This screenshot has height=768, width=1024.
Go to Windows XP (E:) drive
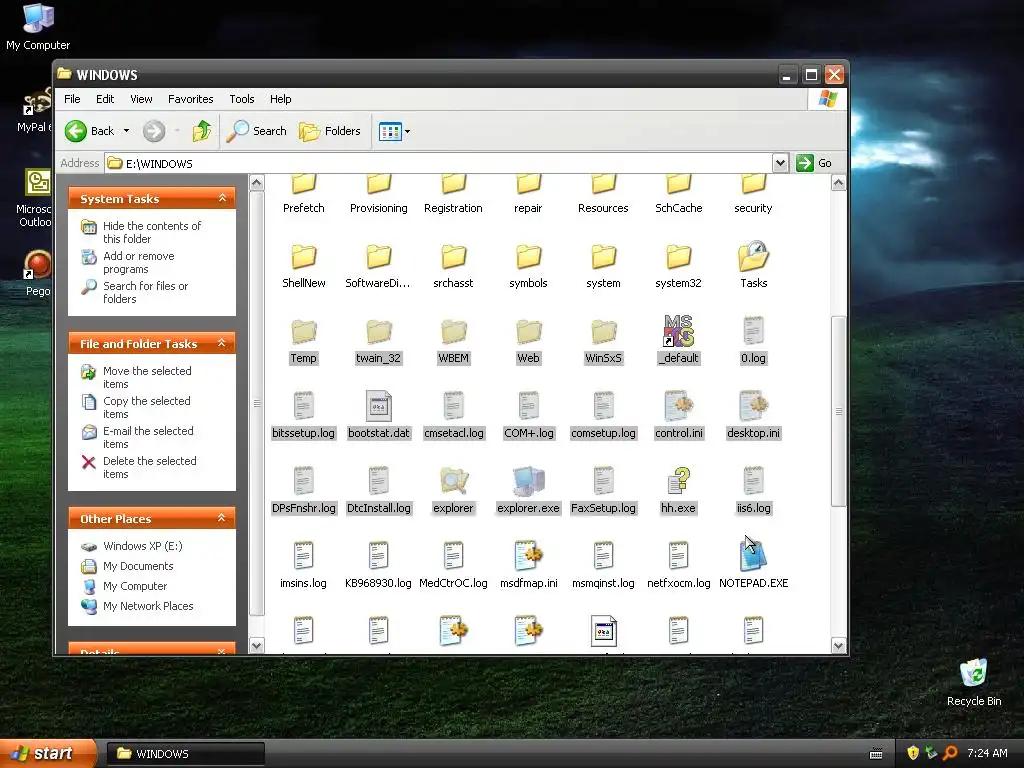[x=142, y=546]
